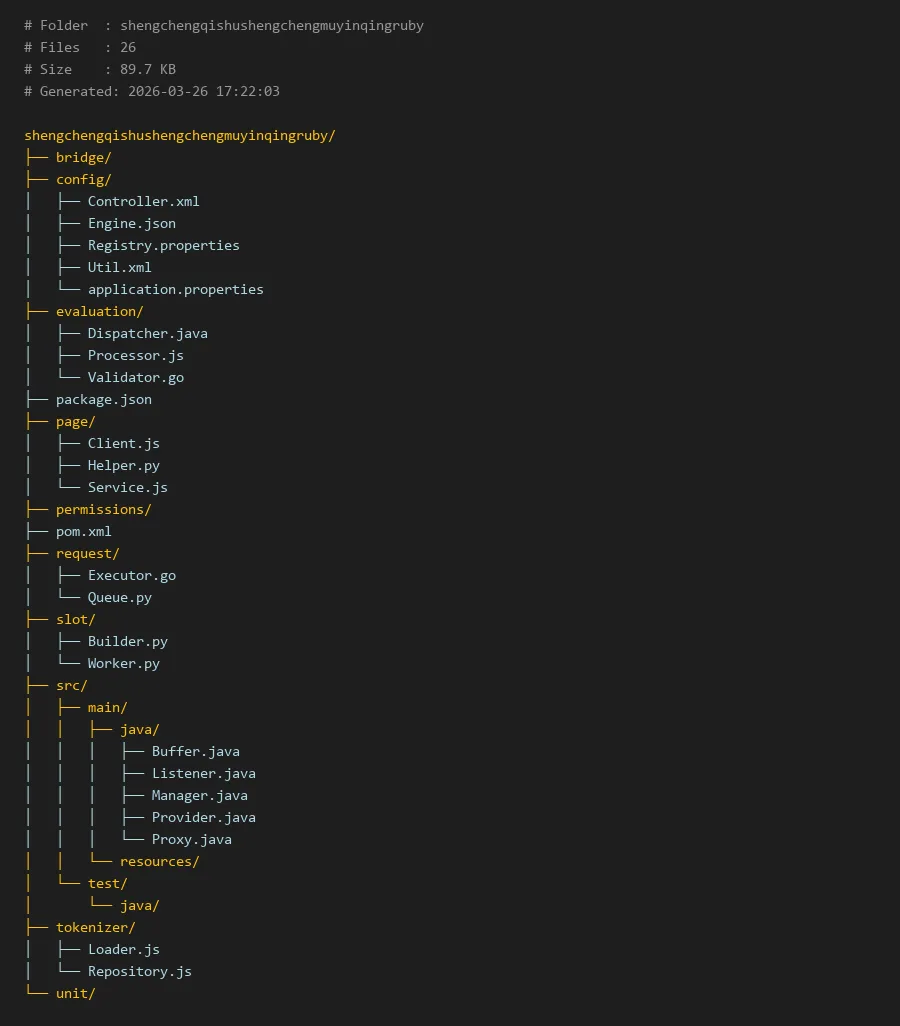Image resolution: width=900 pixels, height=1026 pixels.
Task: Select the Repository.js file
Action: pyautogui.click(x=139, y=971)
